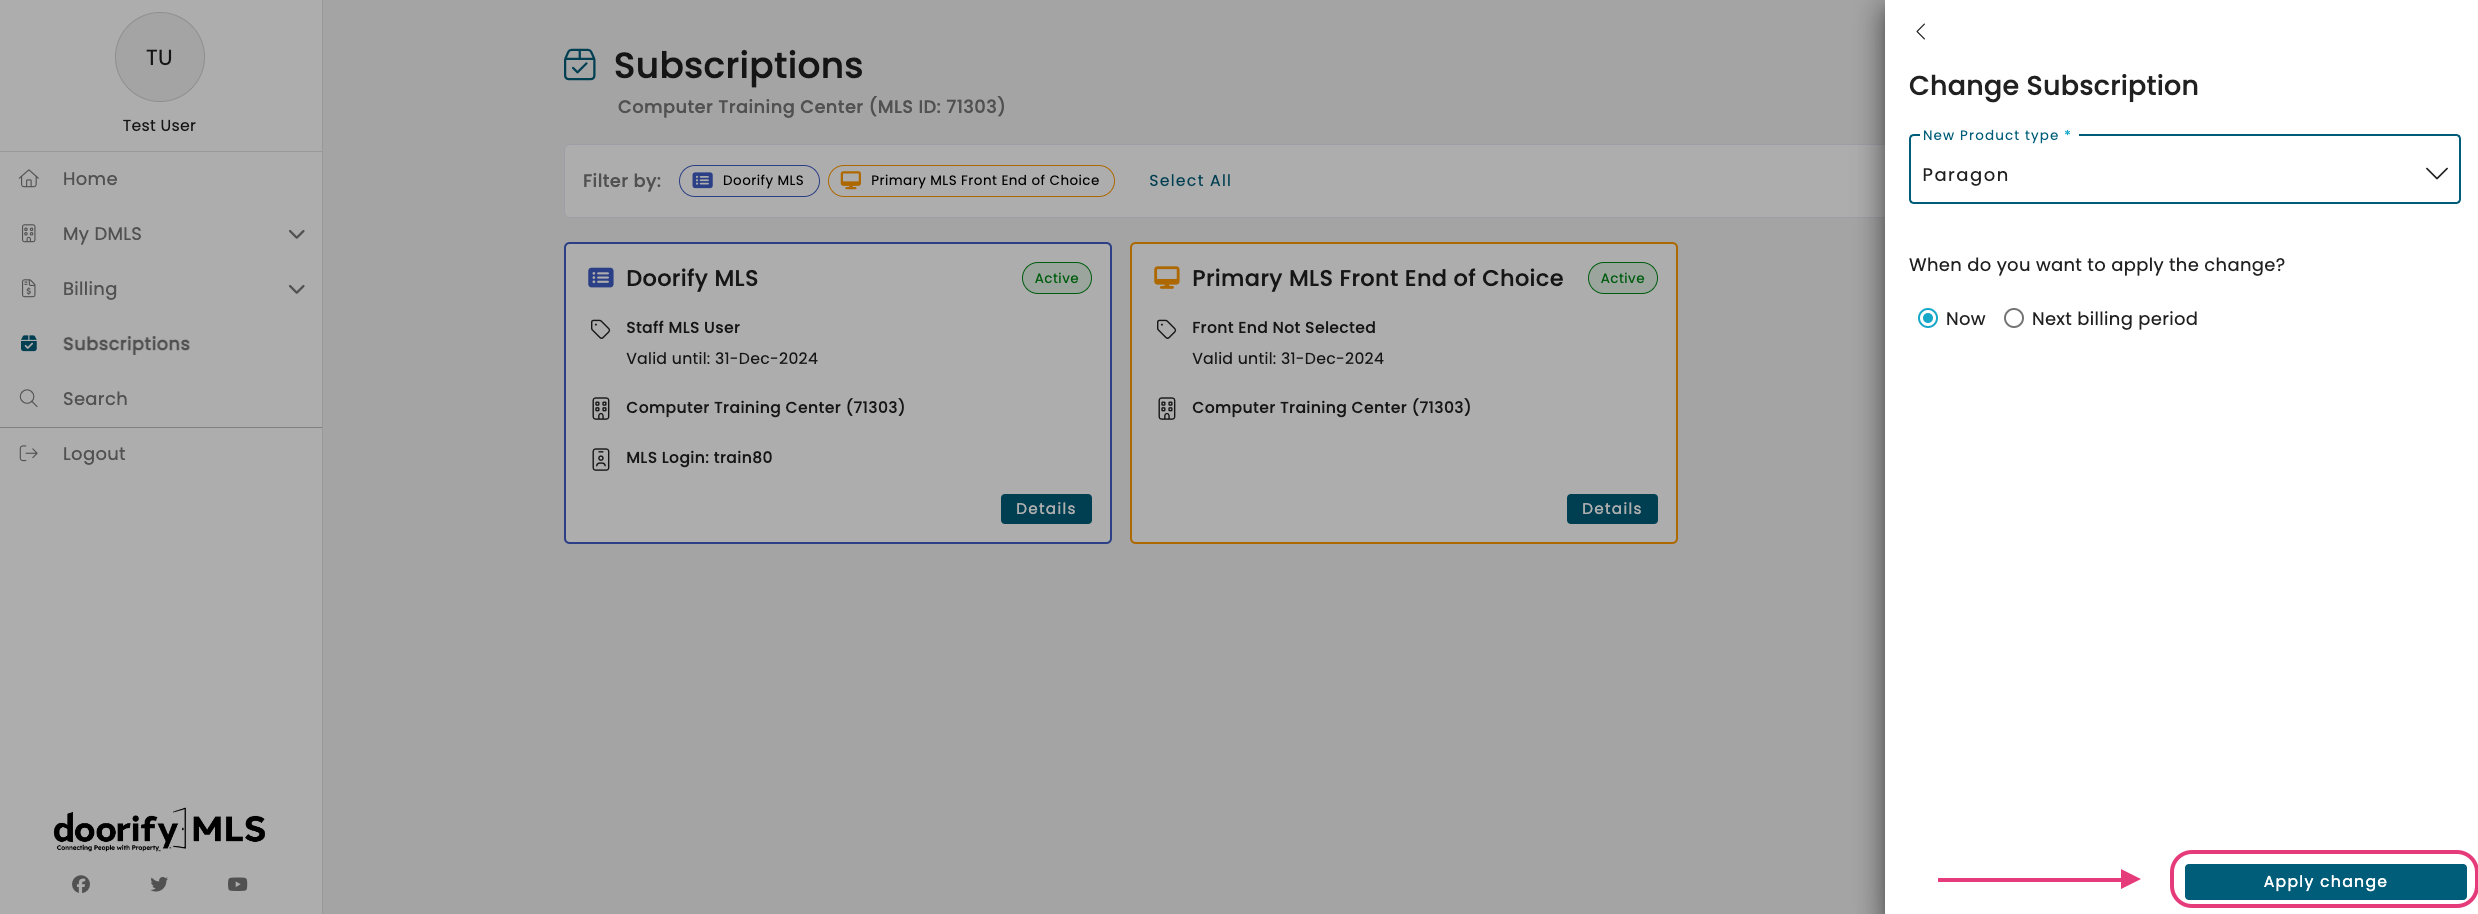The width and height of the screenshot is (2478, 914).
Task: Click Apply change button
Action: click(x=2324, y=882)
